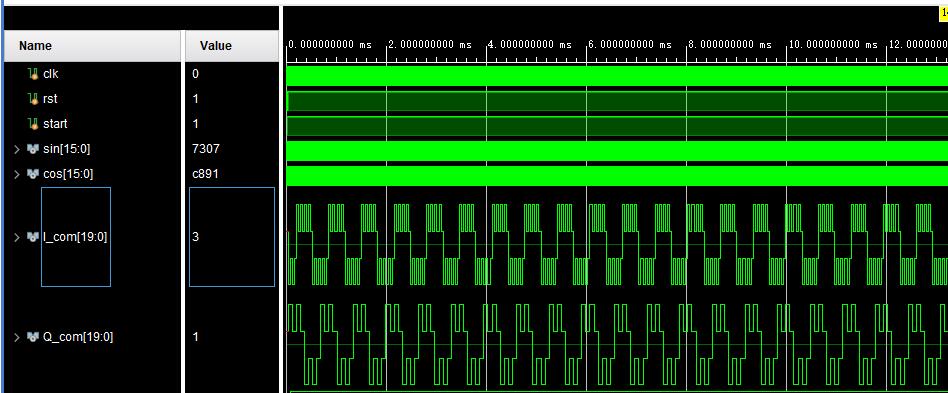Click the cos[15:0] bus icon
Image resolution: width=948 pixels, height=393 pixels.
[33, 174]
